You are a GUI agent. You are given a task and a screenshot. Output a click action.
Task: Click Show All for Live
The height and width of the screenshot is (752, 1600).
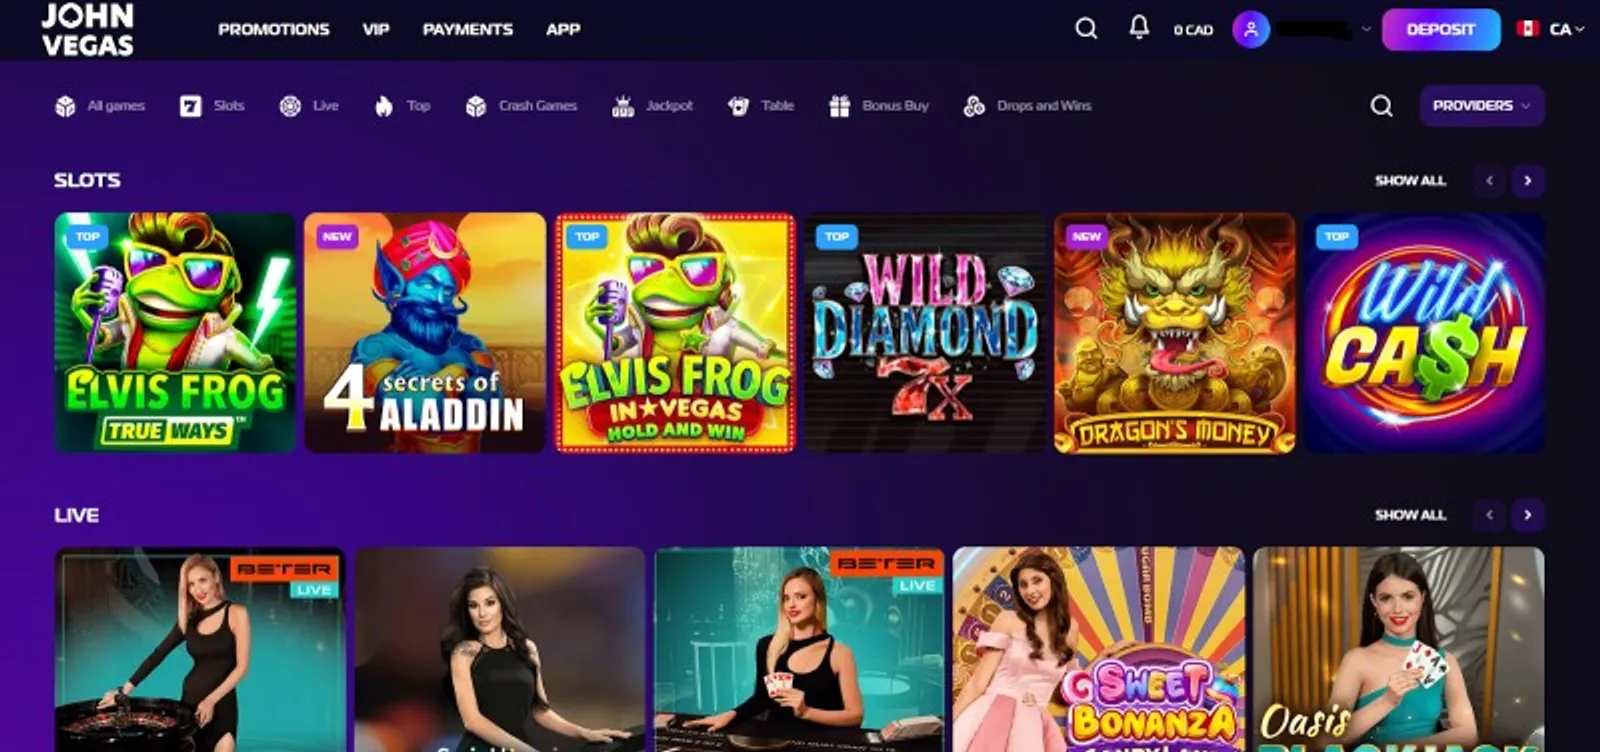(1410, 515)
